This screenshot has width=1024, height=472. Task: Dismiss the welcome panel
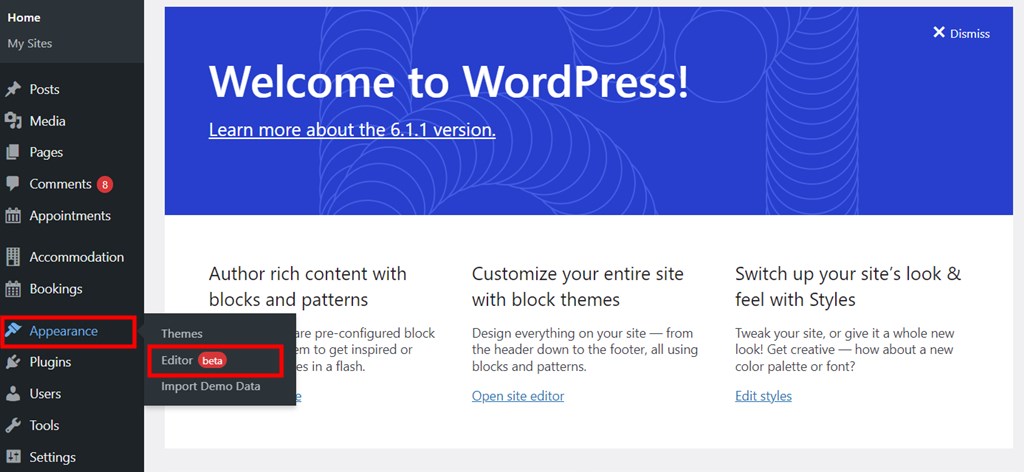click(961, 33)
